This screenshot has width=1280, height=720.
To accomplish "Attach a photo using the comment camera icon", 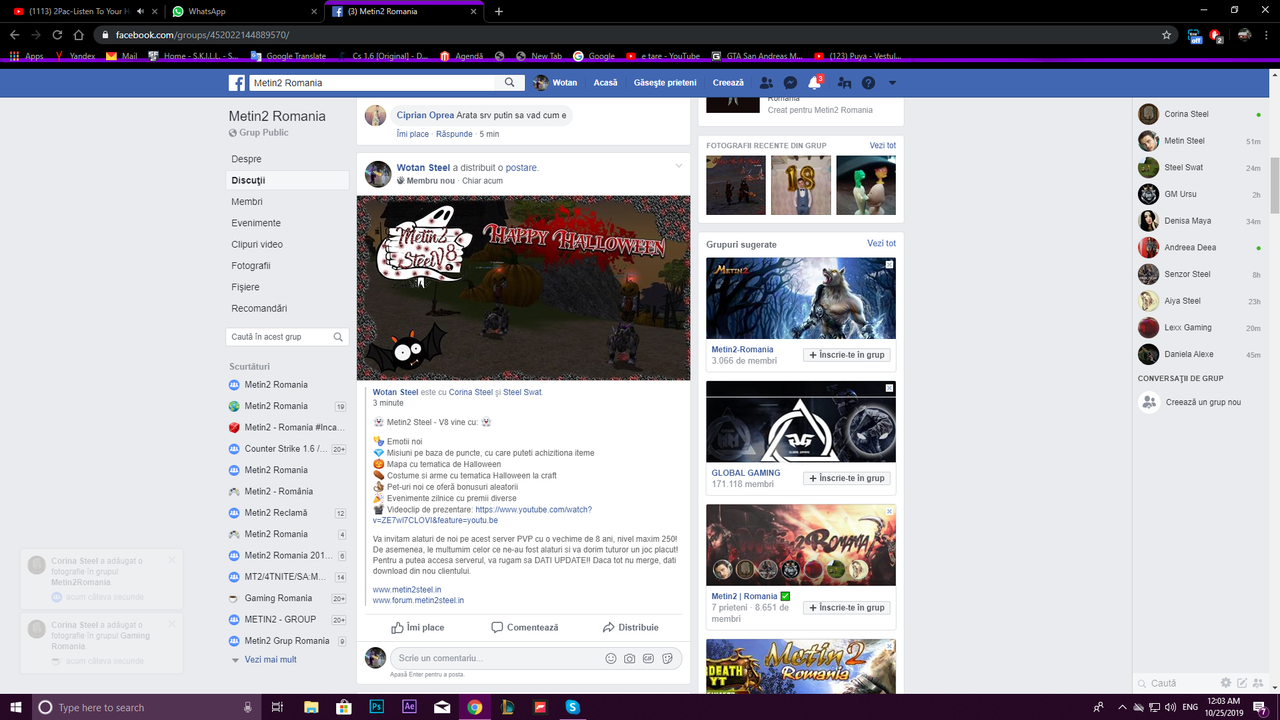I will point(630,658).
